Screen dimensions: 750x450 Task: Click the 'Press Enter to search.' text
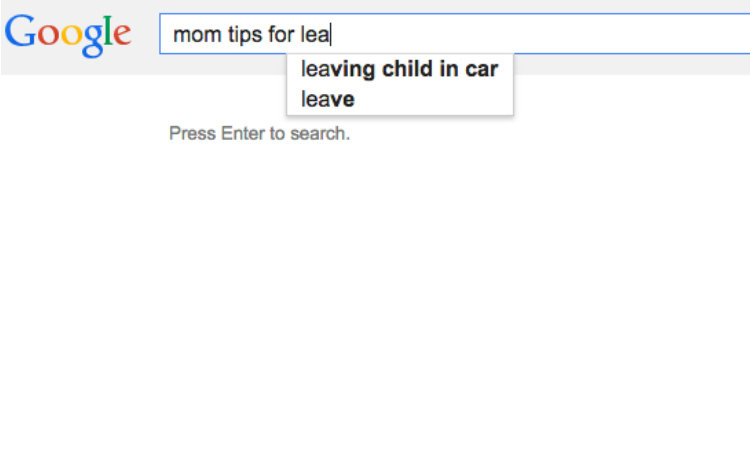[259, 133]
